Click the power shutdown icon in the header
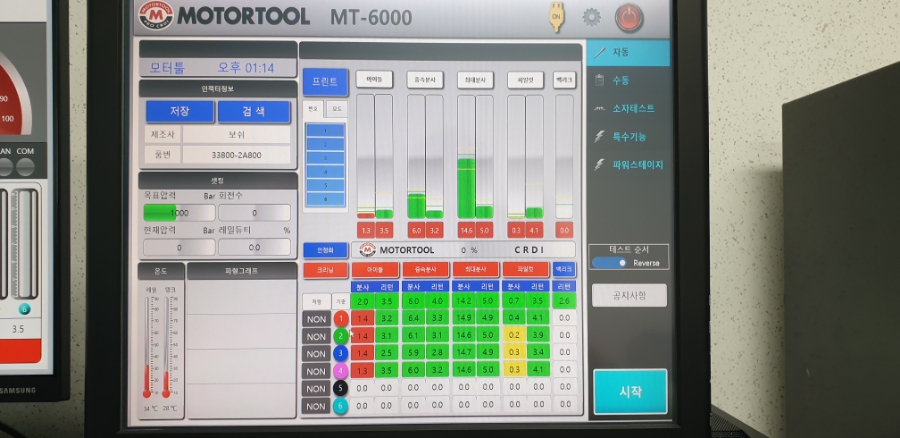The height and width of the screenshot is (438, 900). [629, 18]
